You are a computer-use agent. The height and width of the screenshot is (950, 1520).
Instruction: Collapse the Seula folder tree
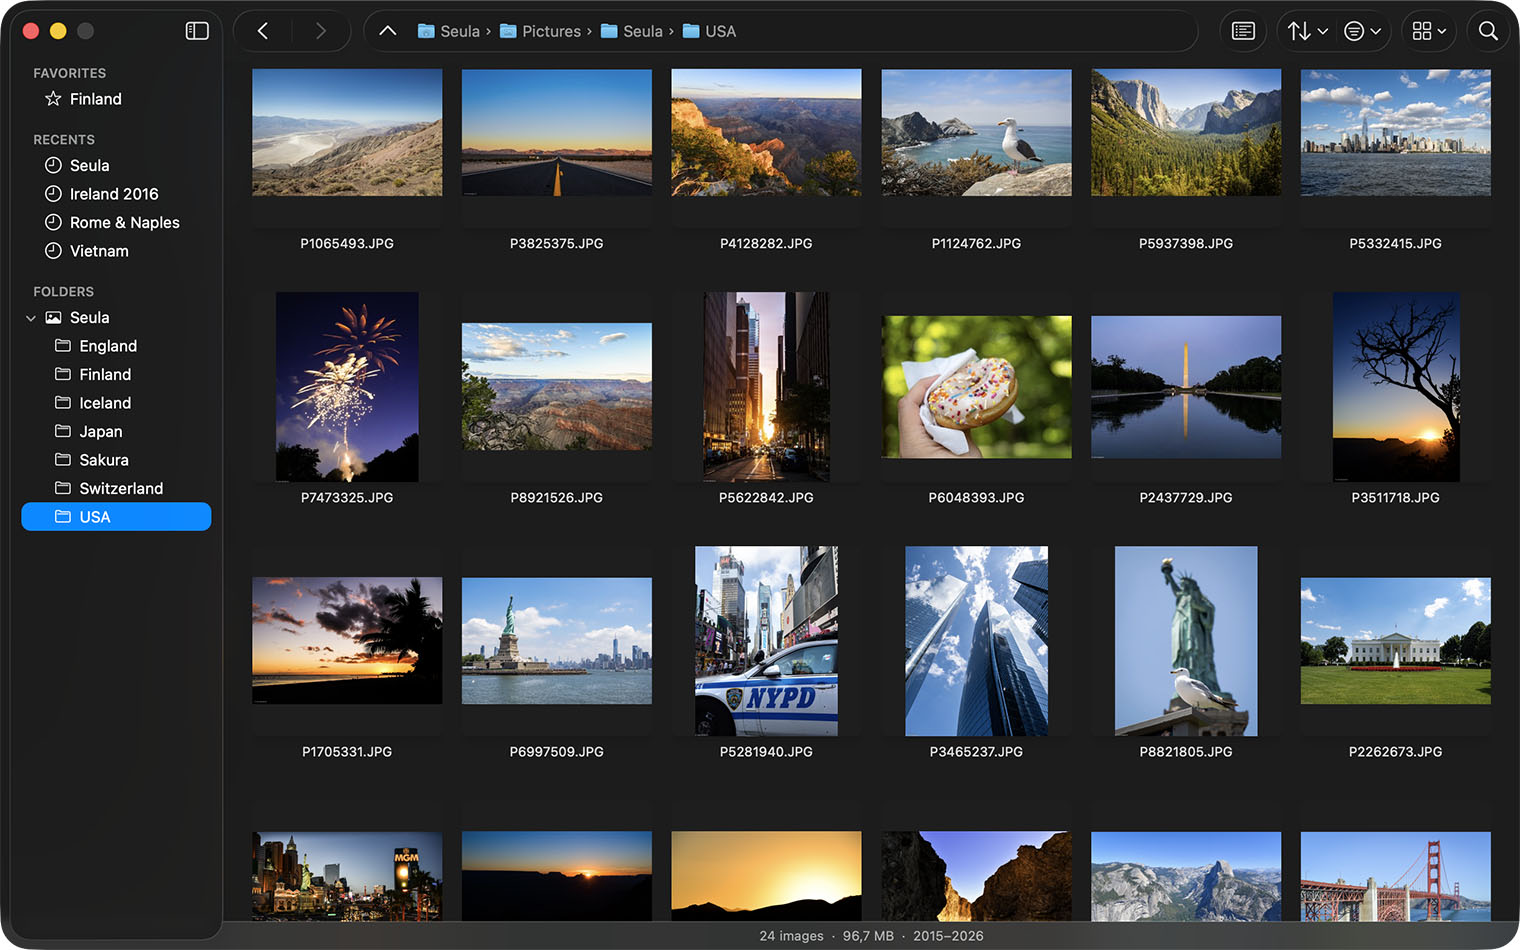[31, 318]
